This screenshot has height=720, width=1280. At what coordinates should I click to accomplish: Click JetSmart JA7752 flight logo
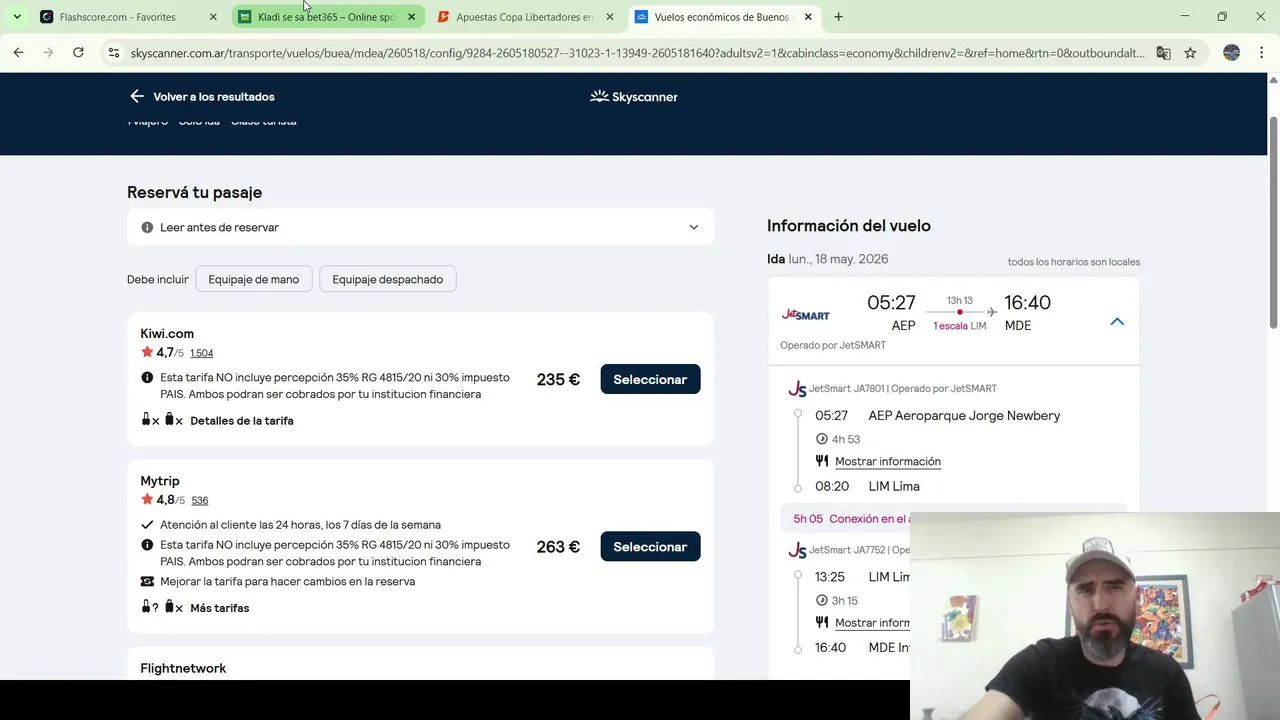coord(797,550)
